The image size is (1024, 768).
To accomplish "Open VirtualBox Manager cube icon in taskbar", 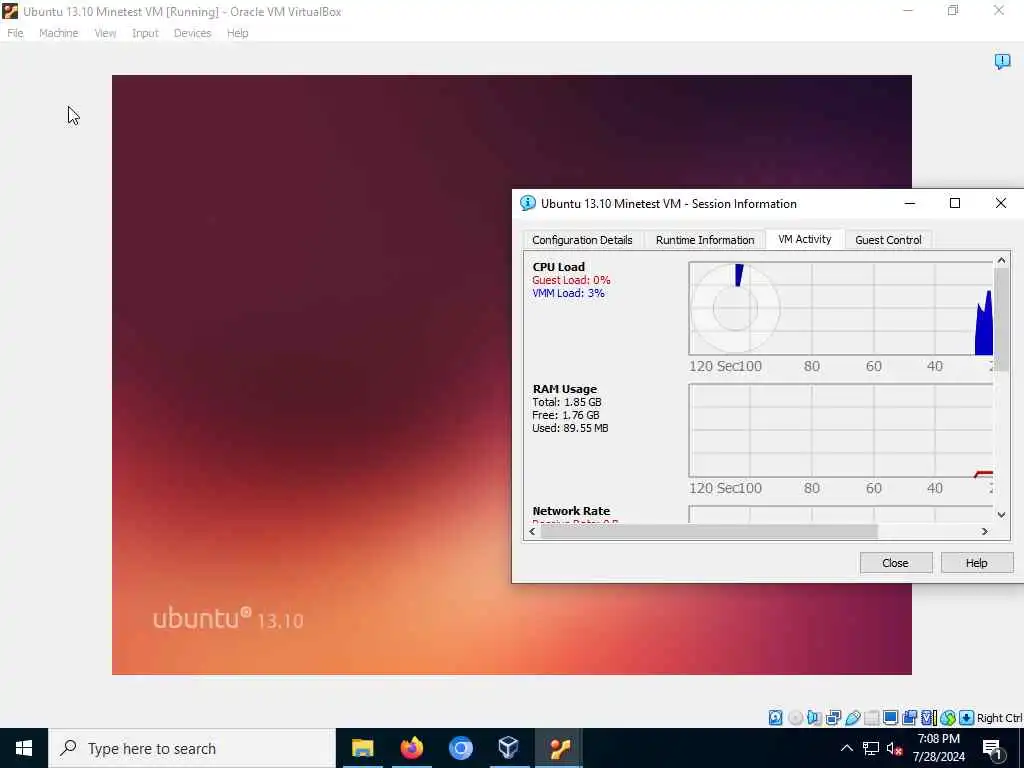I will click(509, 748).
